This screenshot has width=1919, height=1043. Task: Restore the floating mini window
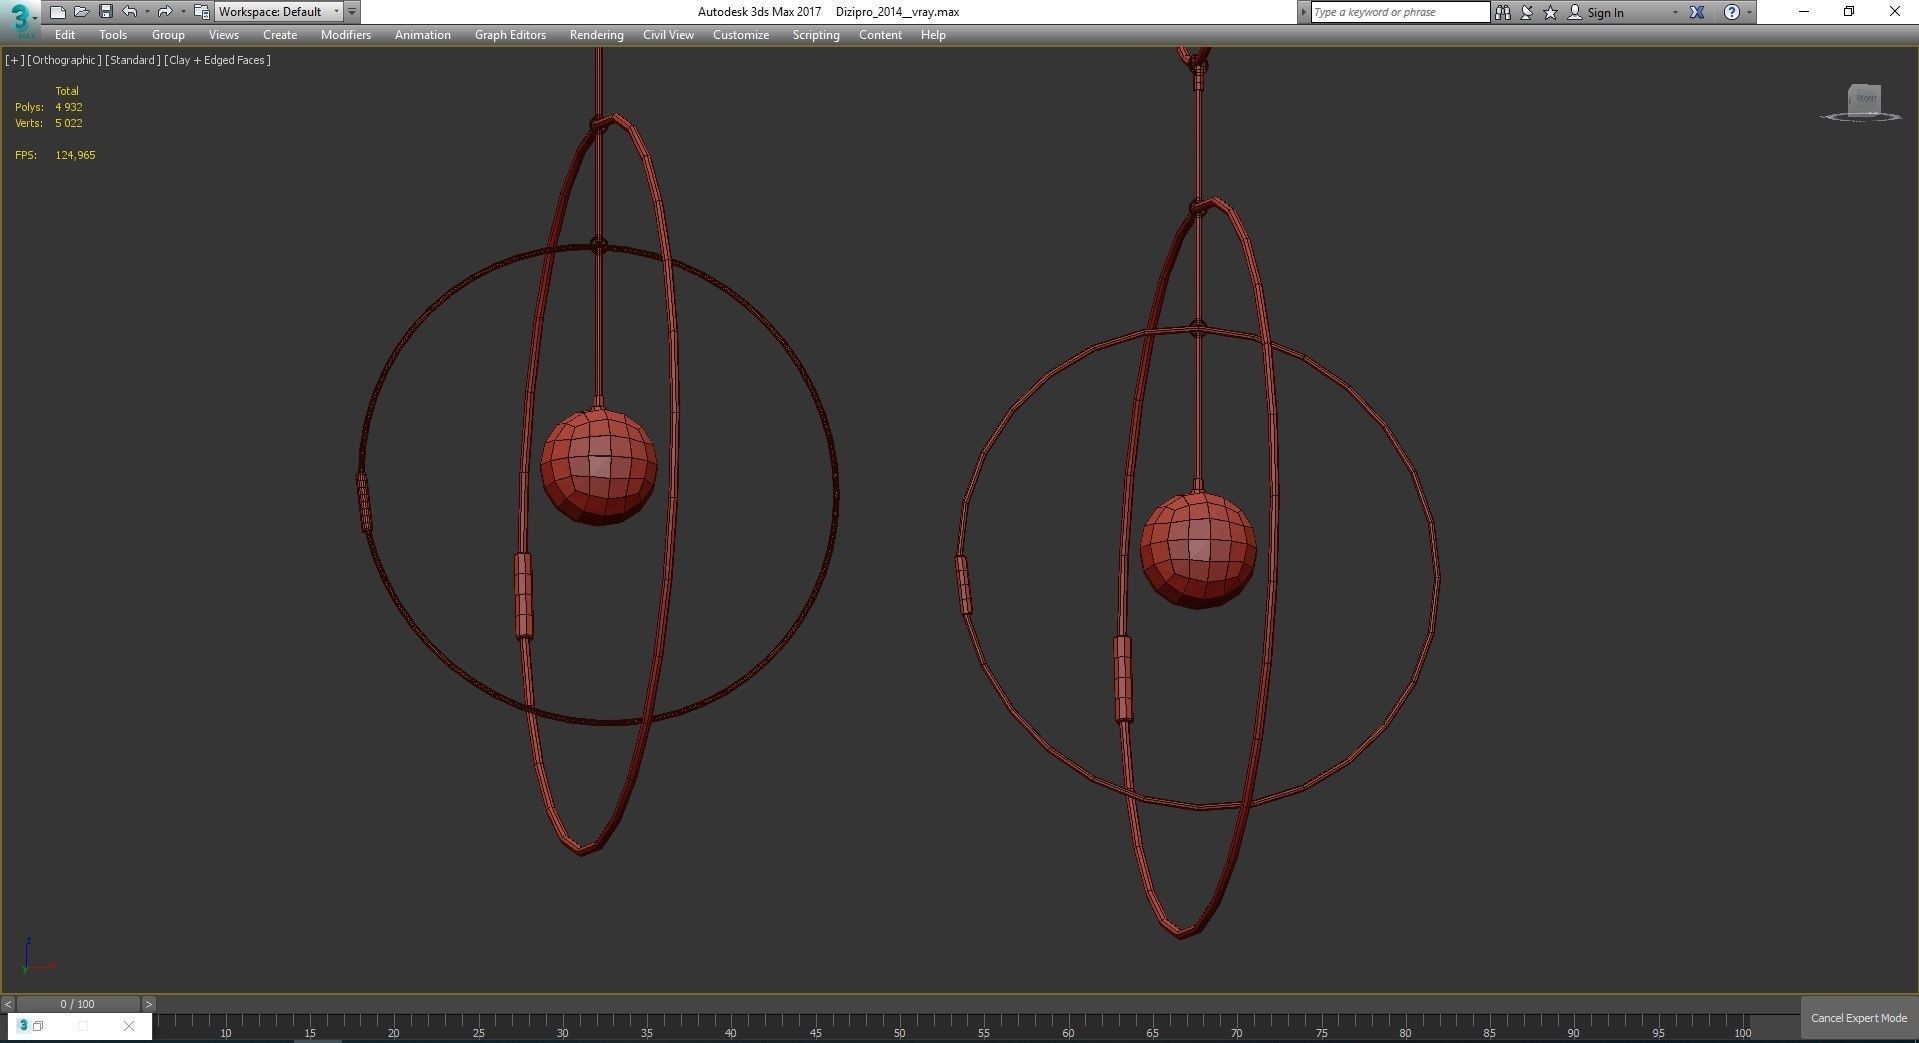(38, 1026)
